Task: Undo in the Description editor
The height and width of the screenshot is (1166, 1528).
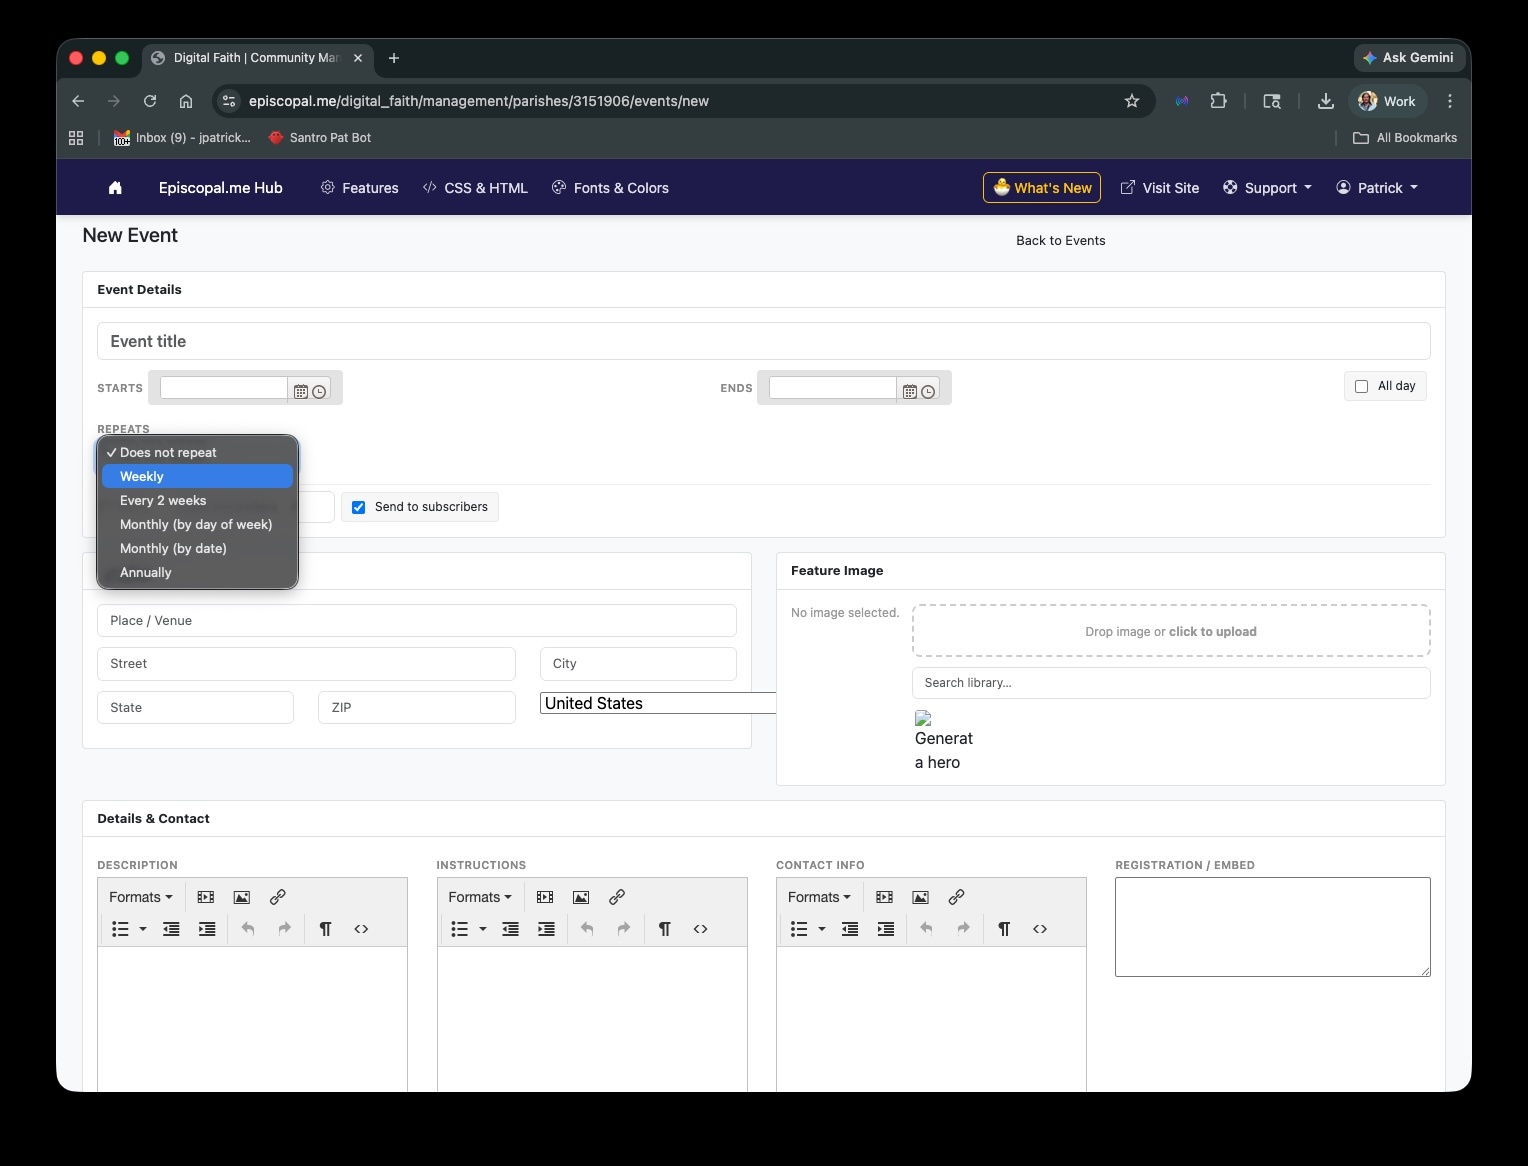Action: coord(248,929)
